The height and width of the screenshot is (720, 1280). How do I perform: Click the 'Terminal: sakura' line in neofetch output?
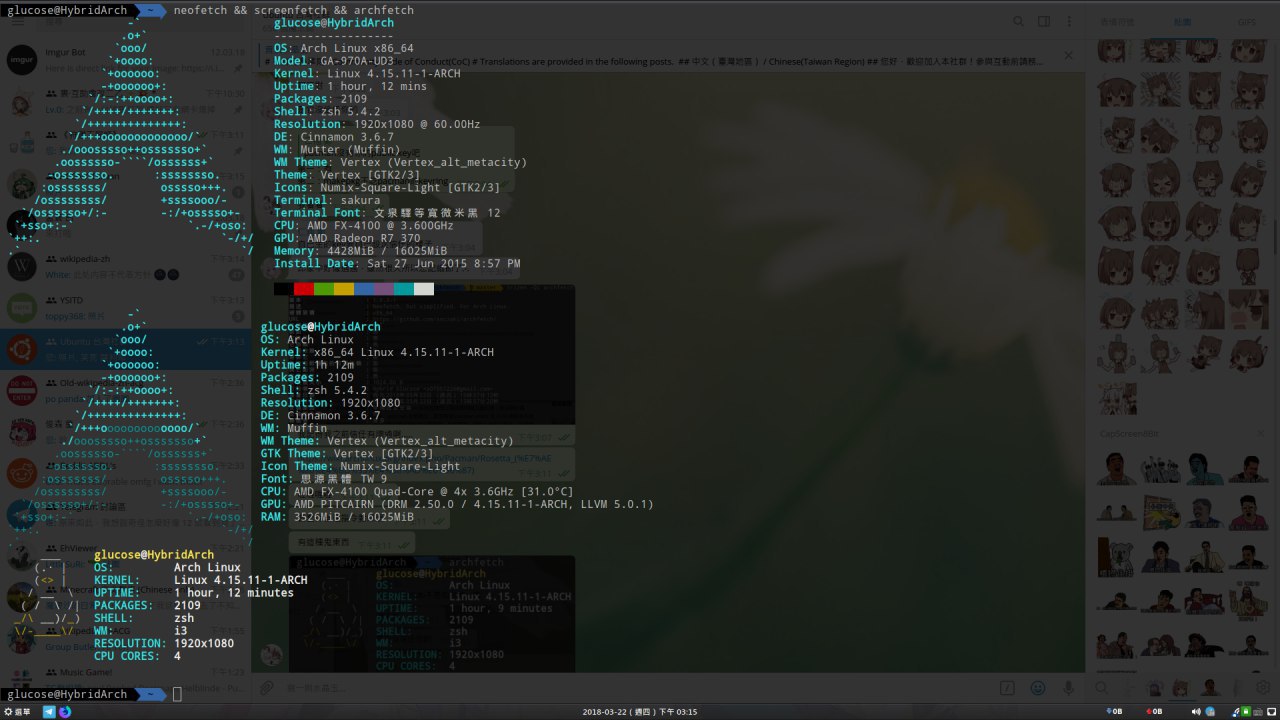click(x=327, y=200)
